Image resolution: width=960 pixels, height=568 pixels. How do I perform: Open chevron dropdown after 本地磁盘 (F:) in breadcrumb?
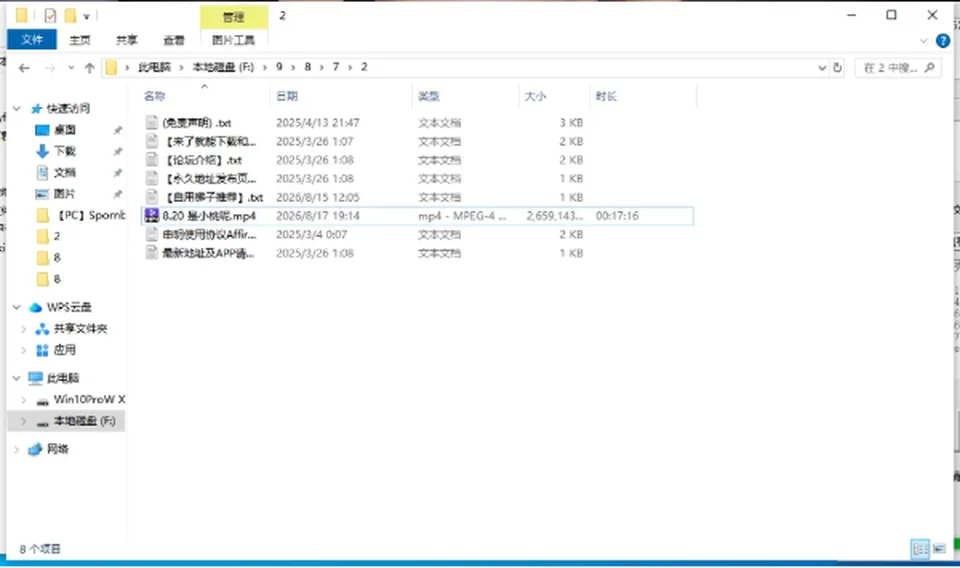264,67
